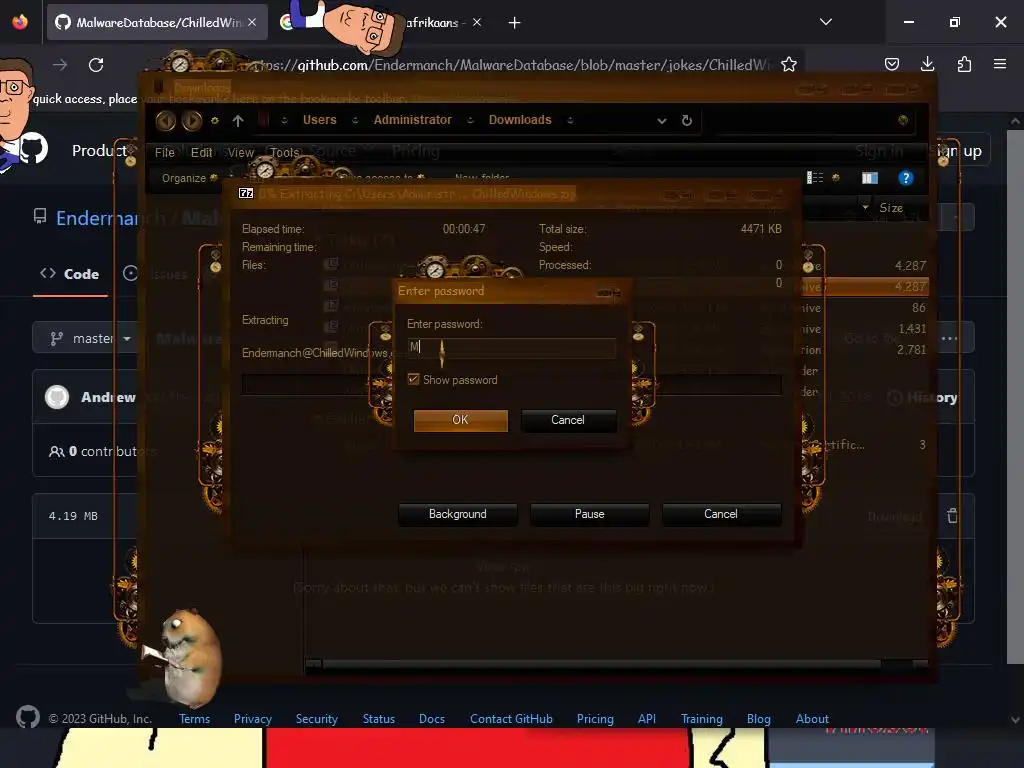List all Firefox tabs dropdown
The width and height of the screenshot is (1024, 768).
point(825,22)
